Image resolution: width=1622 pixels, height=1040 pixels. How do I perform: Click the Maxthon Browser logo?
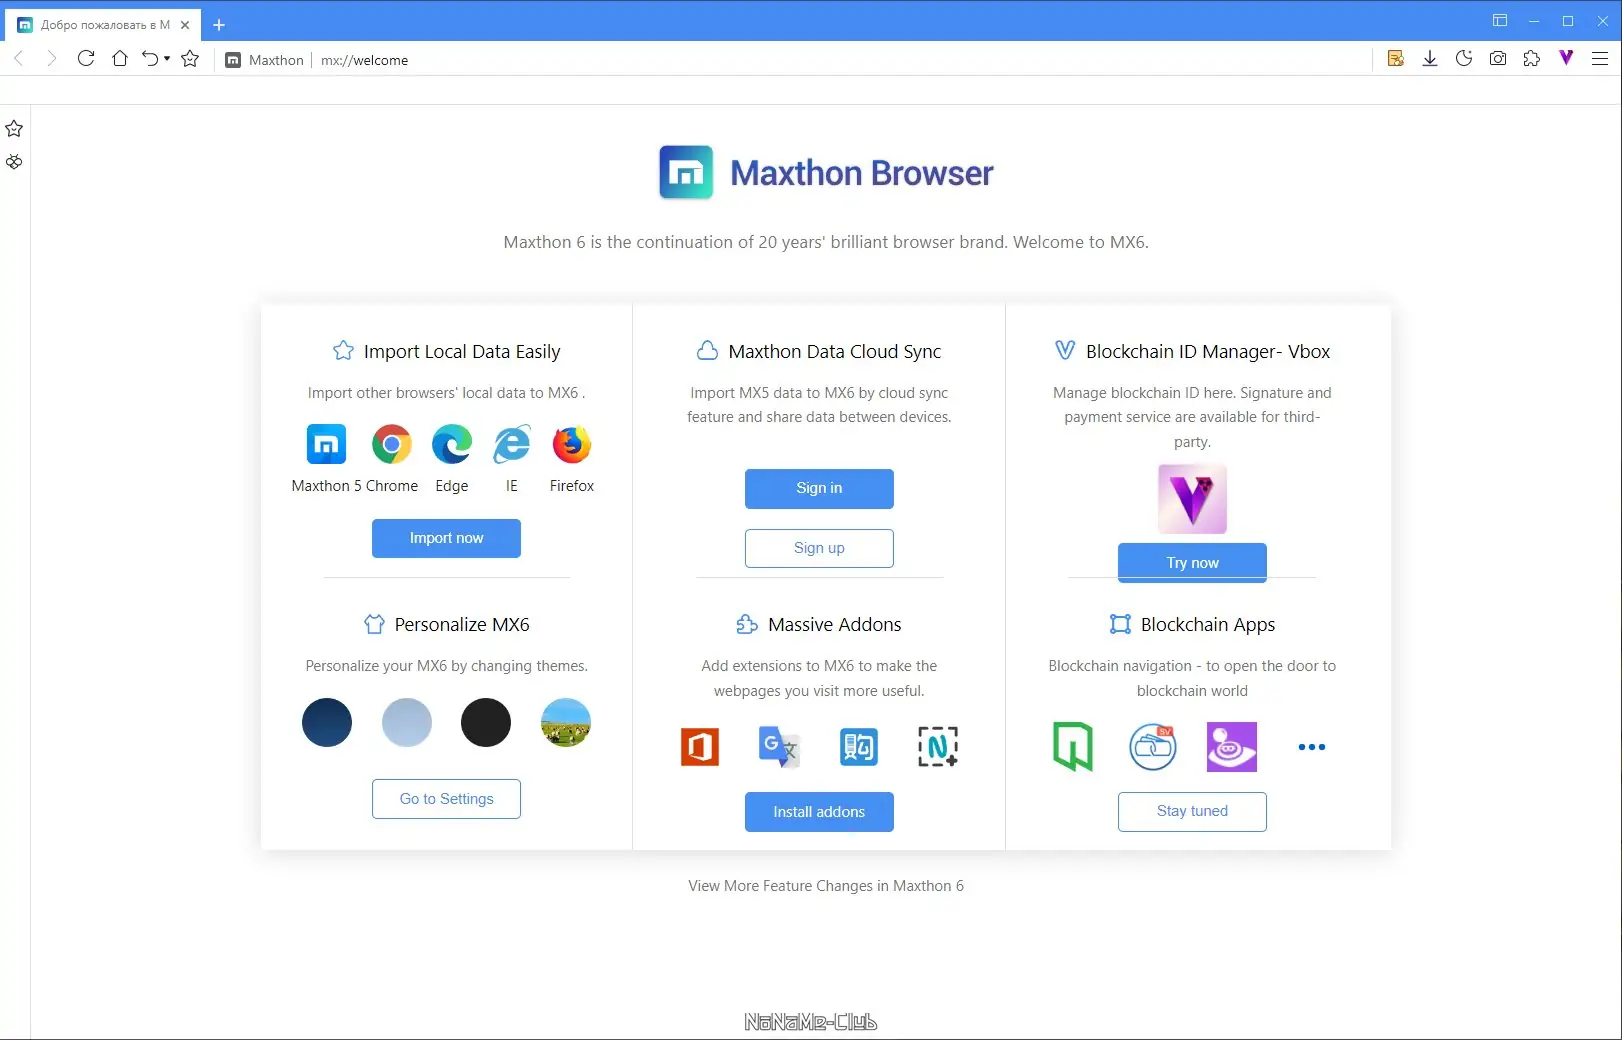[x=826, y=173]
